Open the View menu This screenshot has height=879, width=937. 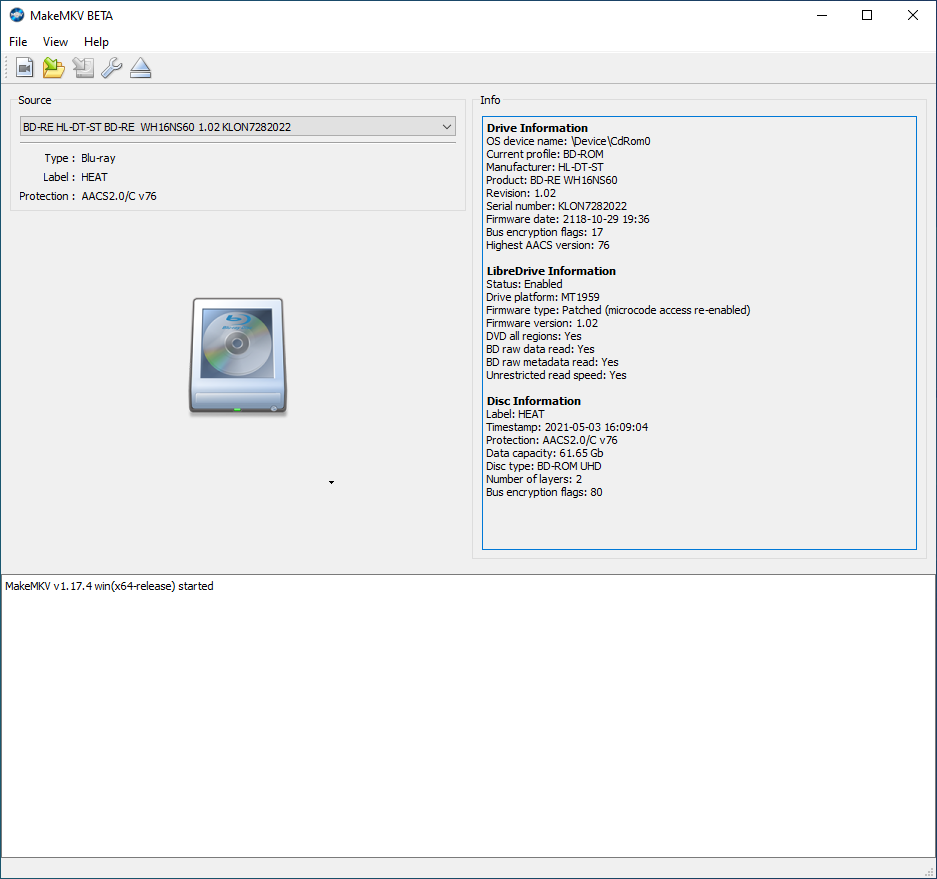55,42
